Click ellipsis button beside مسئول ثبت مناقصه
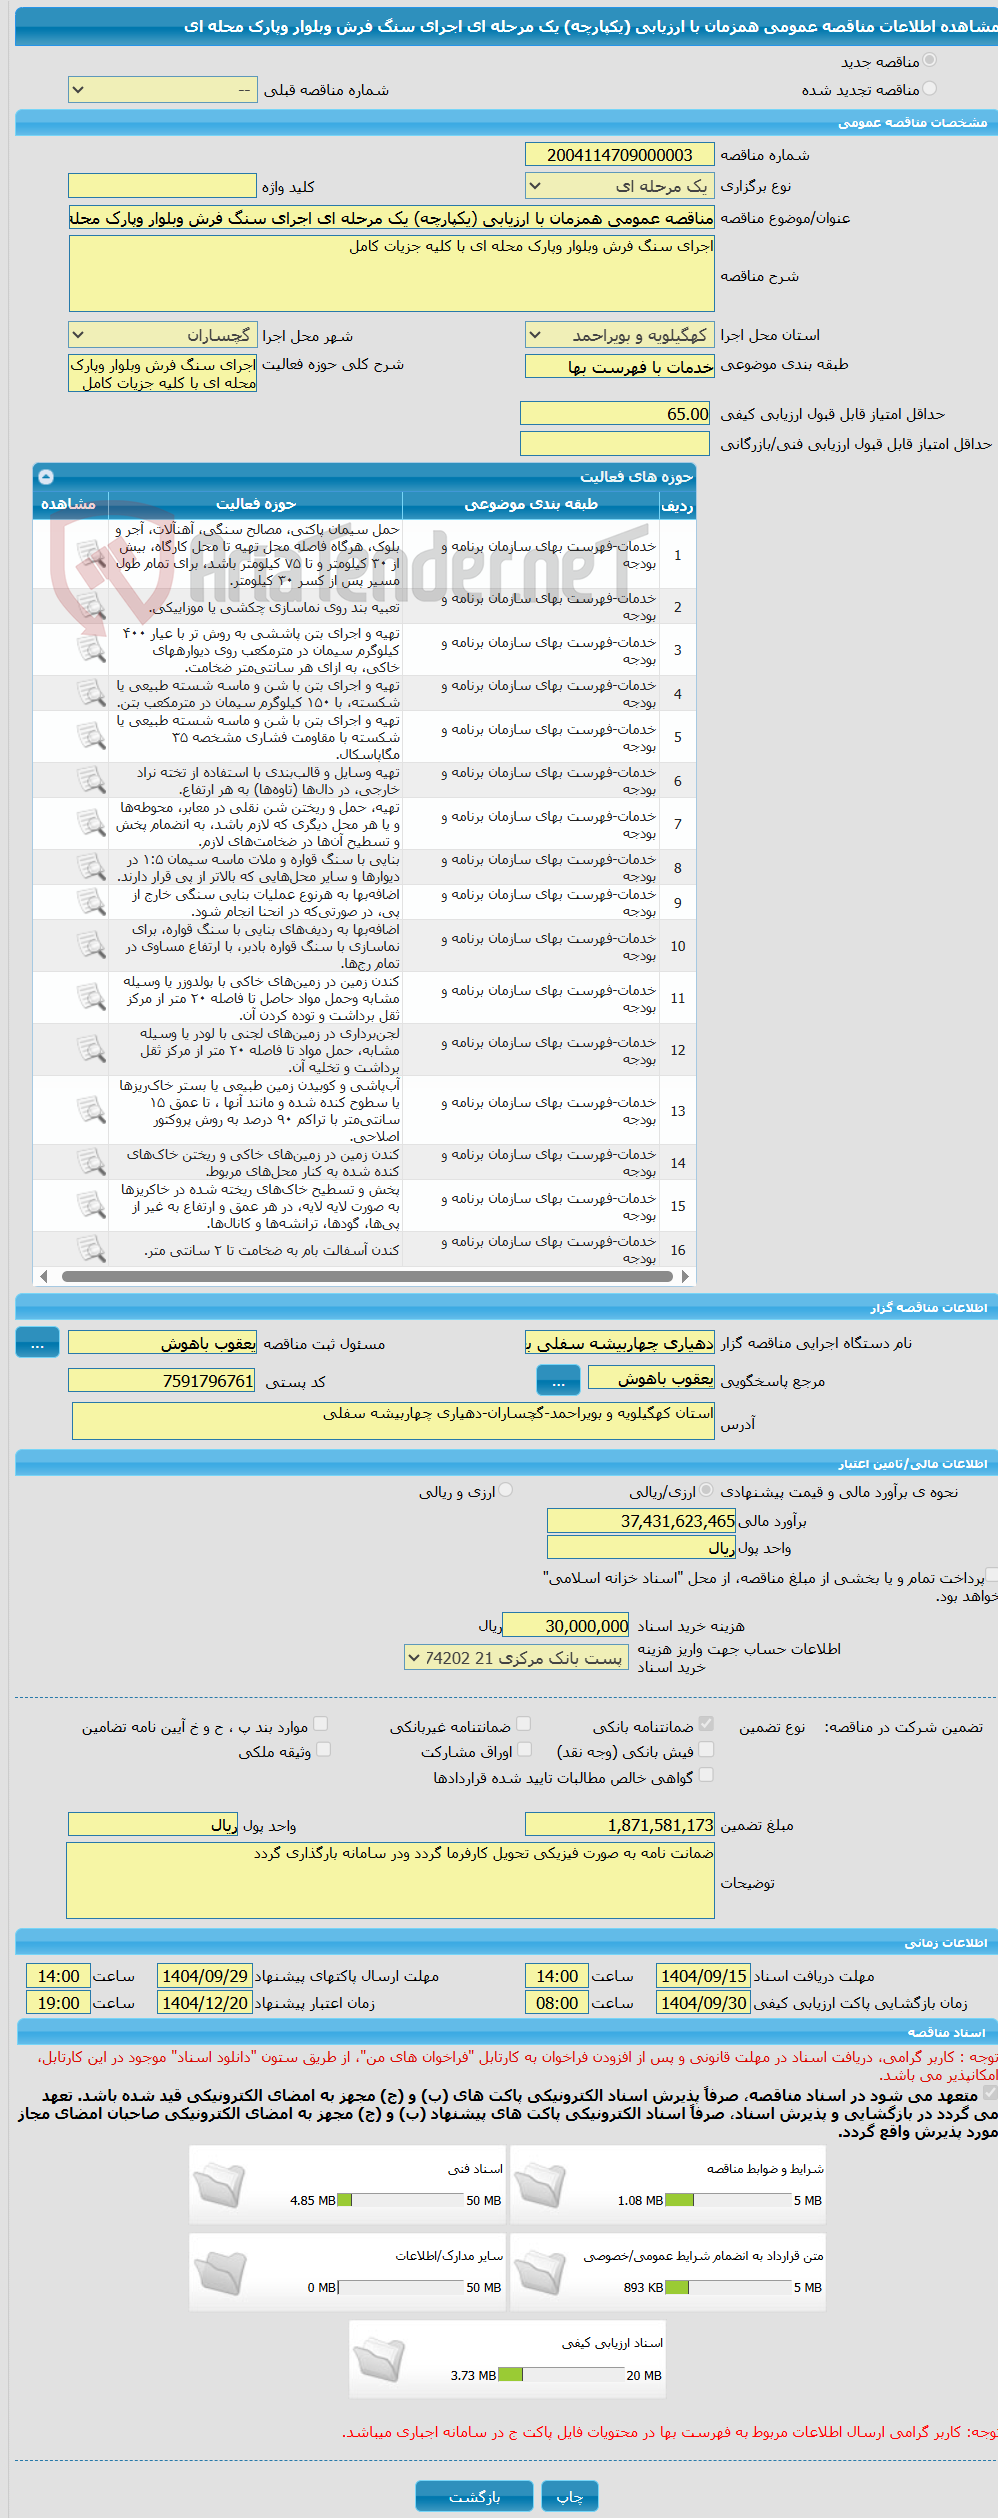The height and width of the screenshot is (2518, 998). [x=38, y=1343]
